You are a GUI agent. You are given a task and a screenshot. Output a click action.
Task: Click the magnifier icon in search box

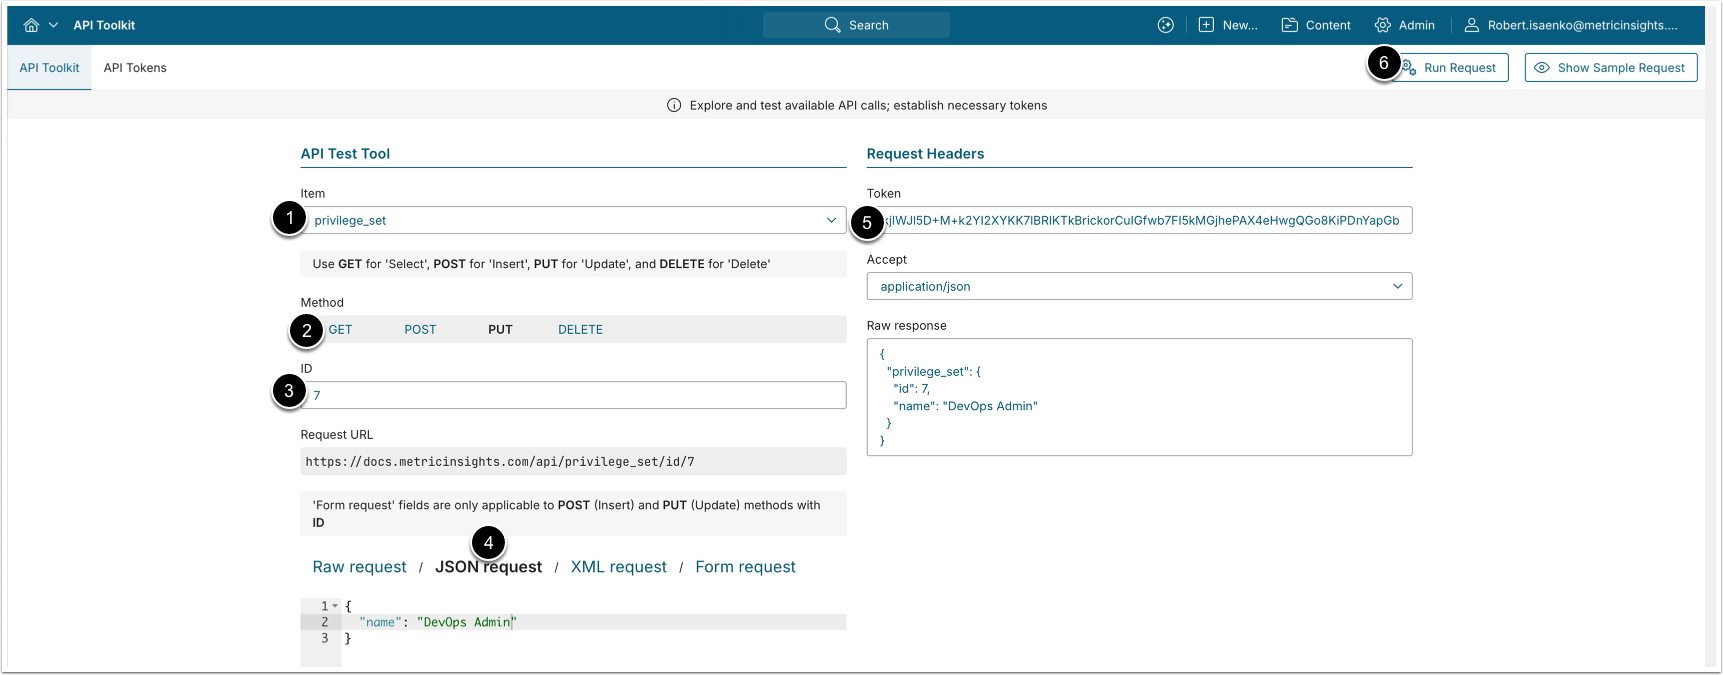832,25
